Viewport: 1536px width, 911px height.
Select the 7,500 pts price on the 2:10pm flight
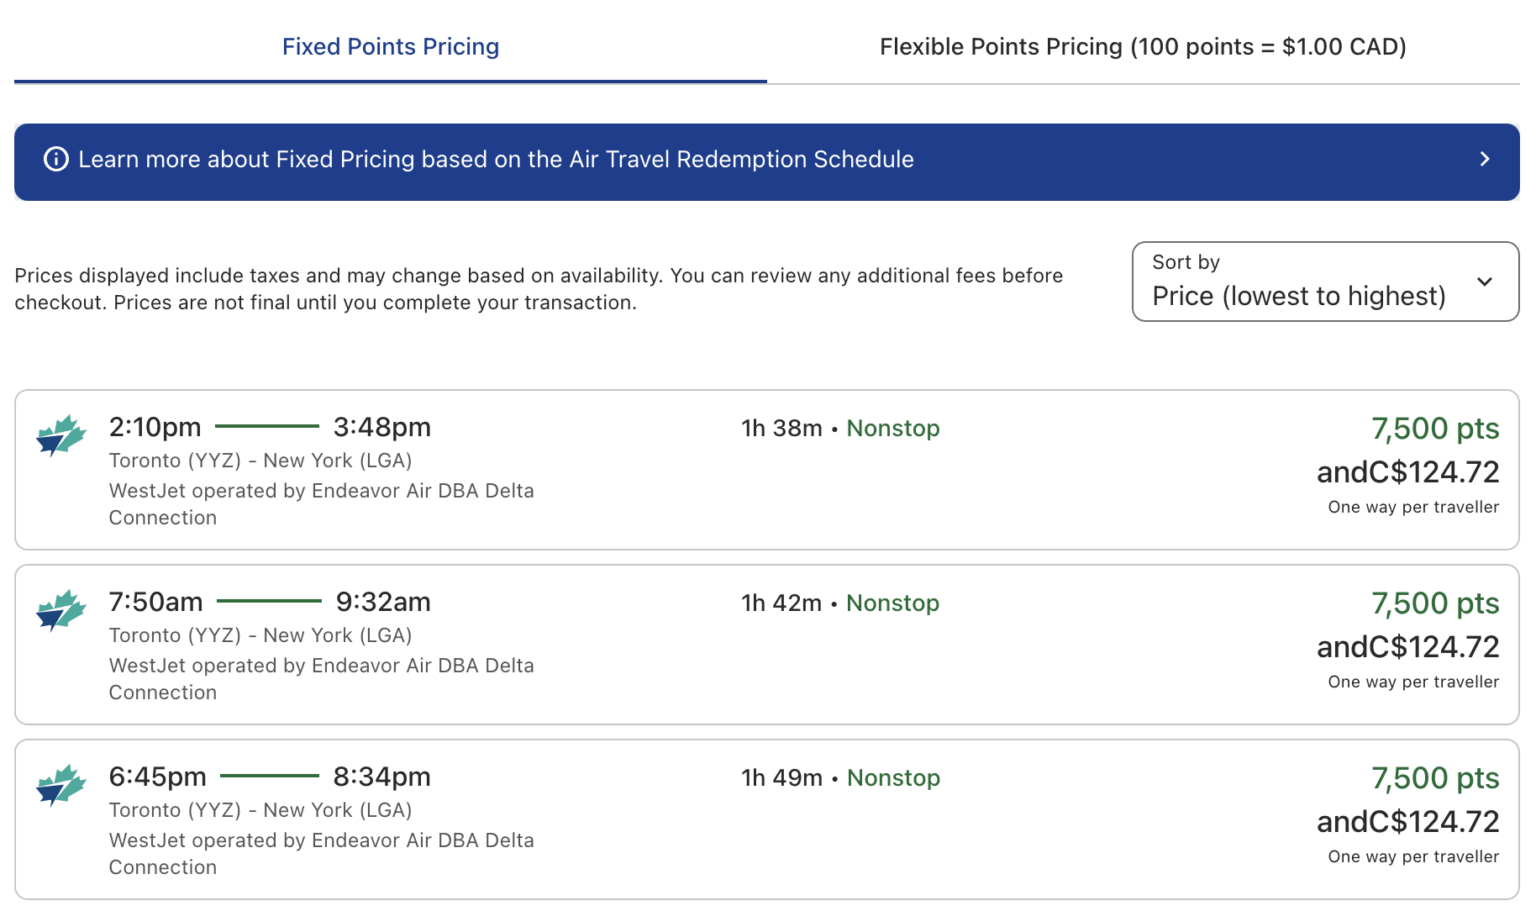pos(1435,428)
